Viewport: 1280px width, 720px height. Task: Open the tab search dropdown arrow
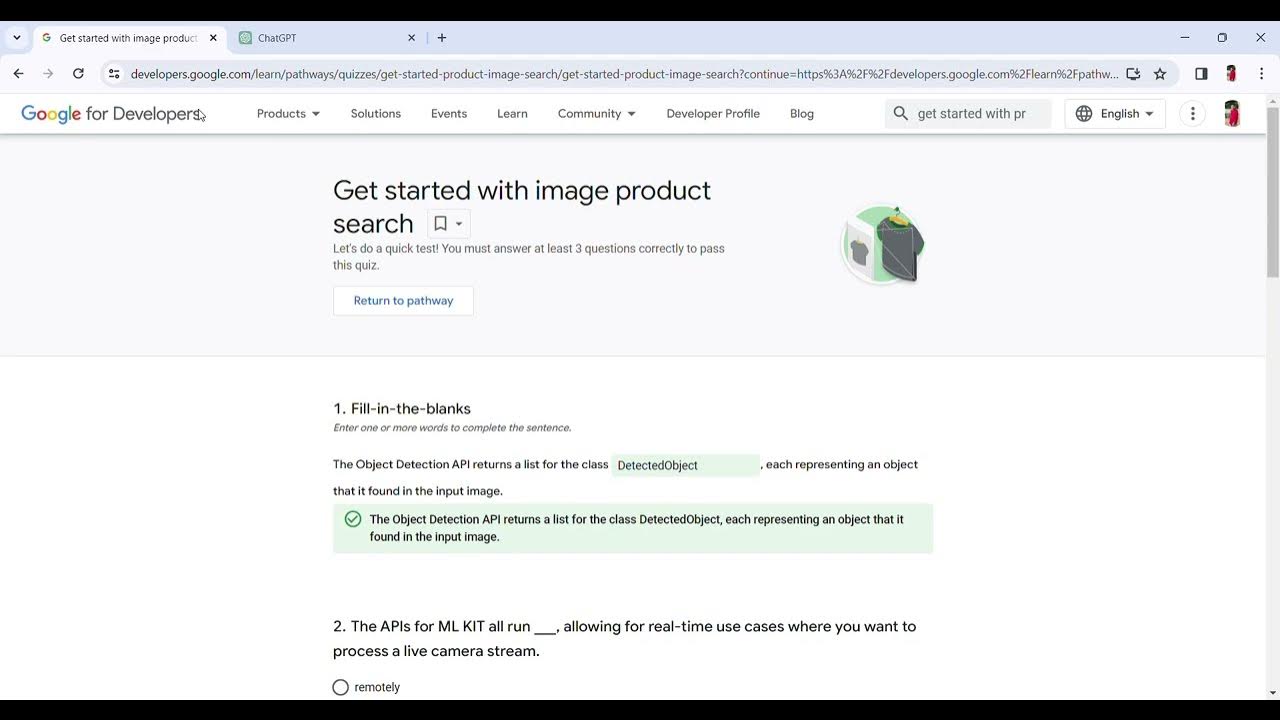point(16,38)
